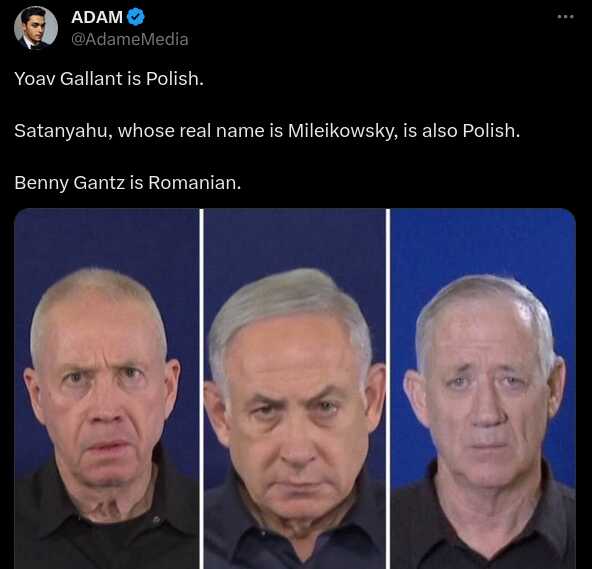Click the white divider between middle and right photos
The image size is (592, 569).
click(x=388, y=389)
